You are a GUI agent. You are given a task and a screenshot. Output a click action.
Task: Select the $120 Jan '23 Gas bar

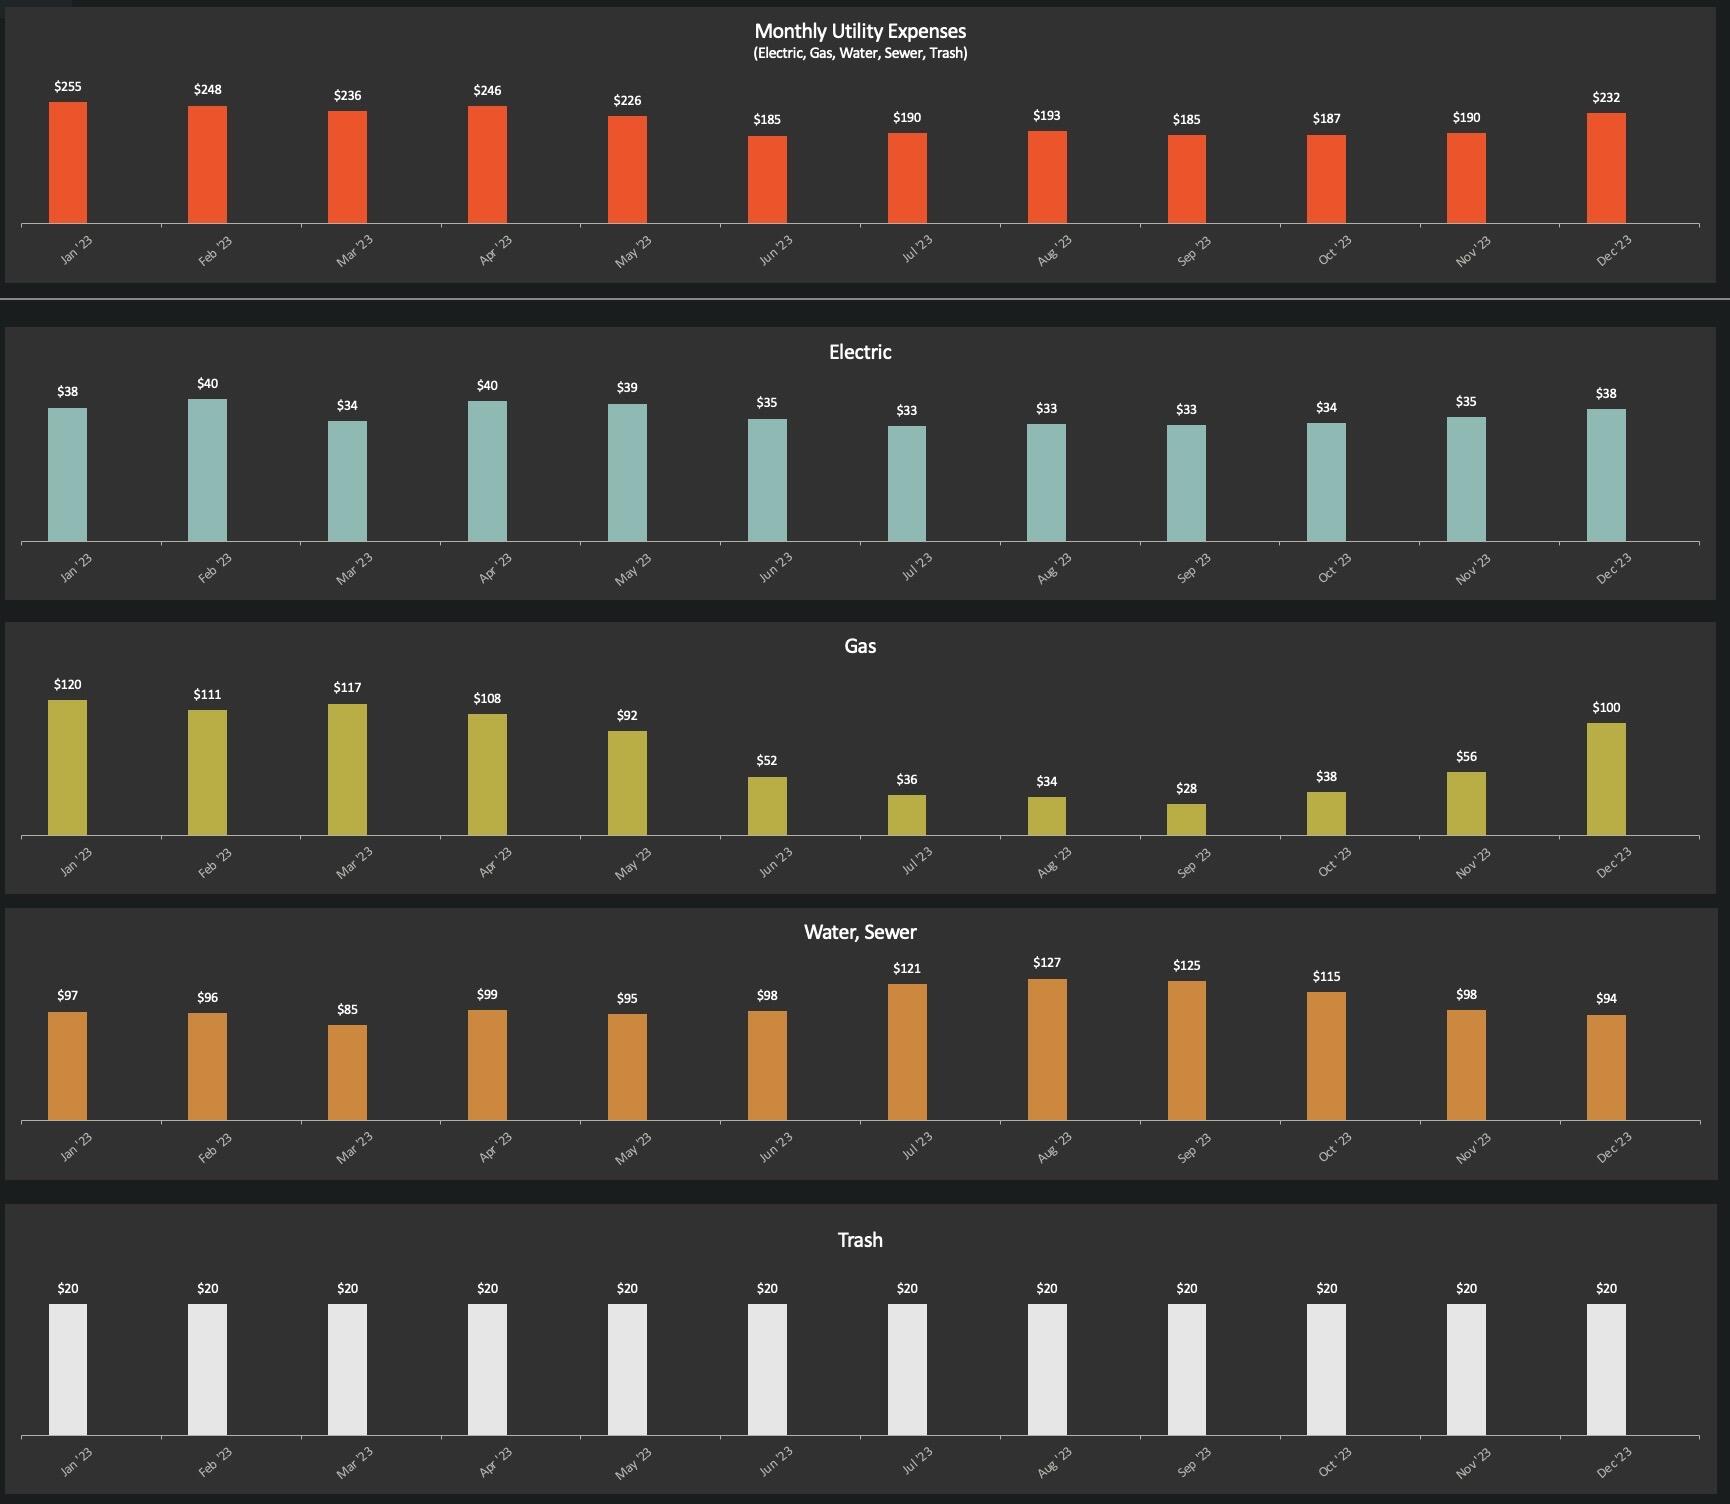click(x=68, y=767)
